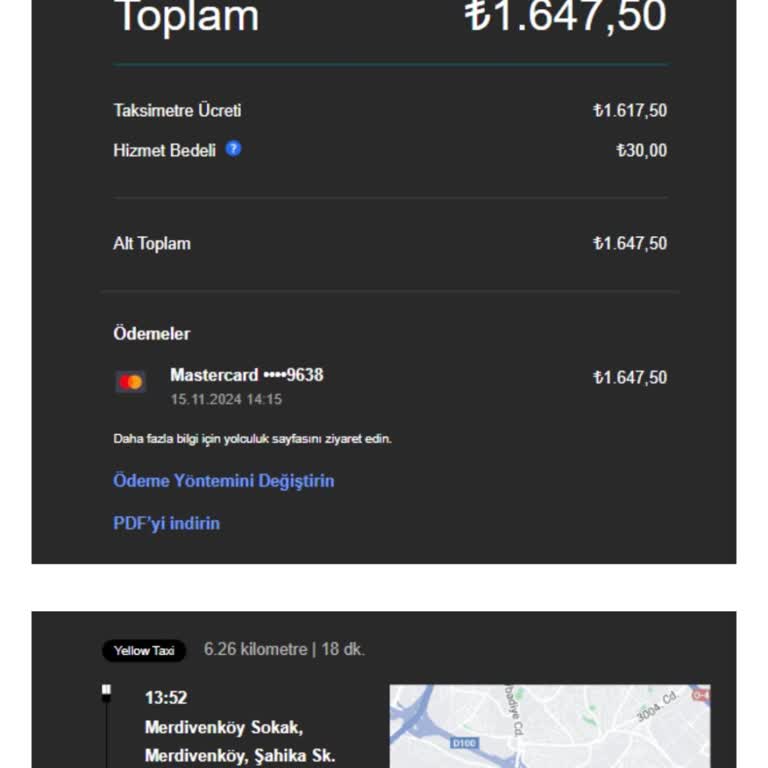The image size is (768, 768).
Task: Click the Mastercard payment amount ₺1.647,50
Action: coord(630,378)
